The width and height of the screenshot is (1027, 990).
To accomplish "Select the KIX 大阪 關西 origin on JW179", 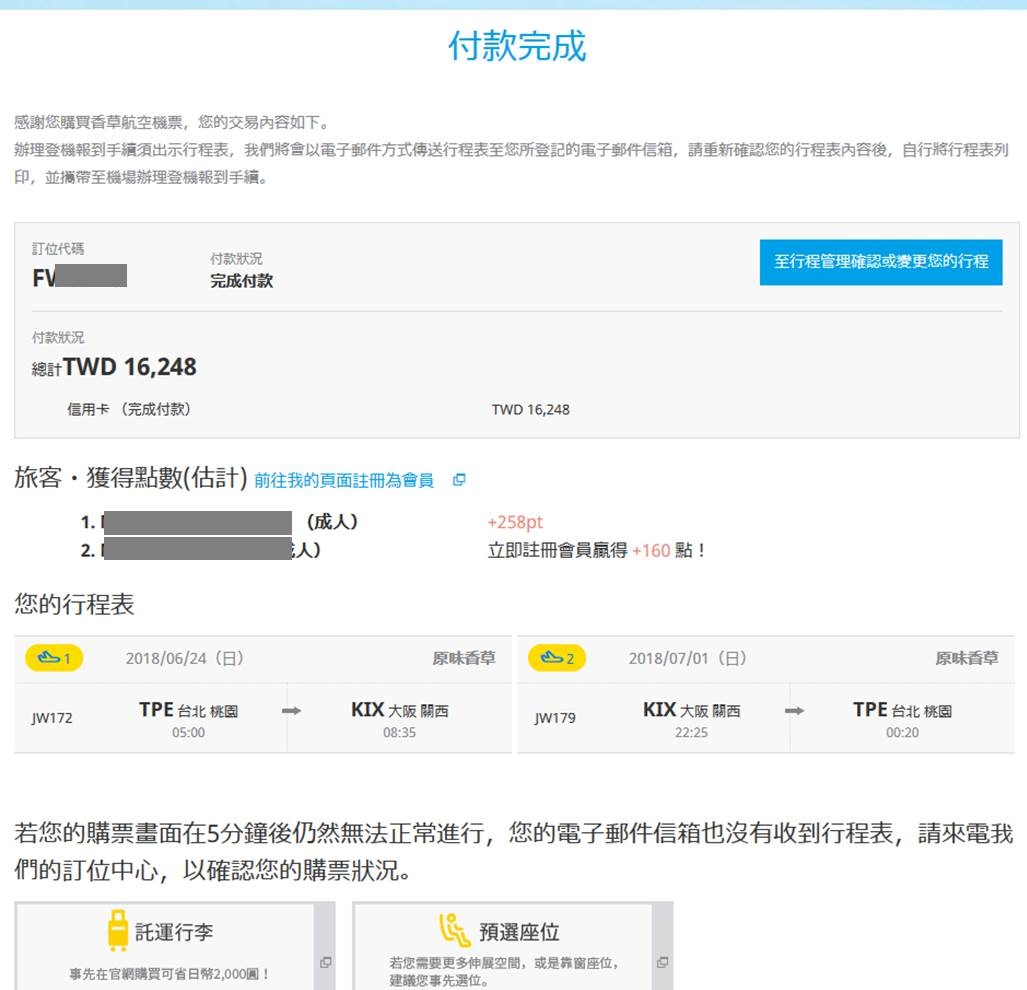I will coord(692,710).
